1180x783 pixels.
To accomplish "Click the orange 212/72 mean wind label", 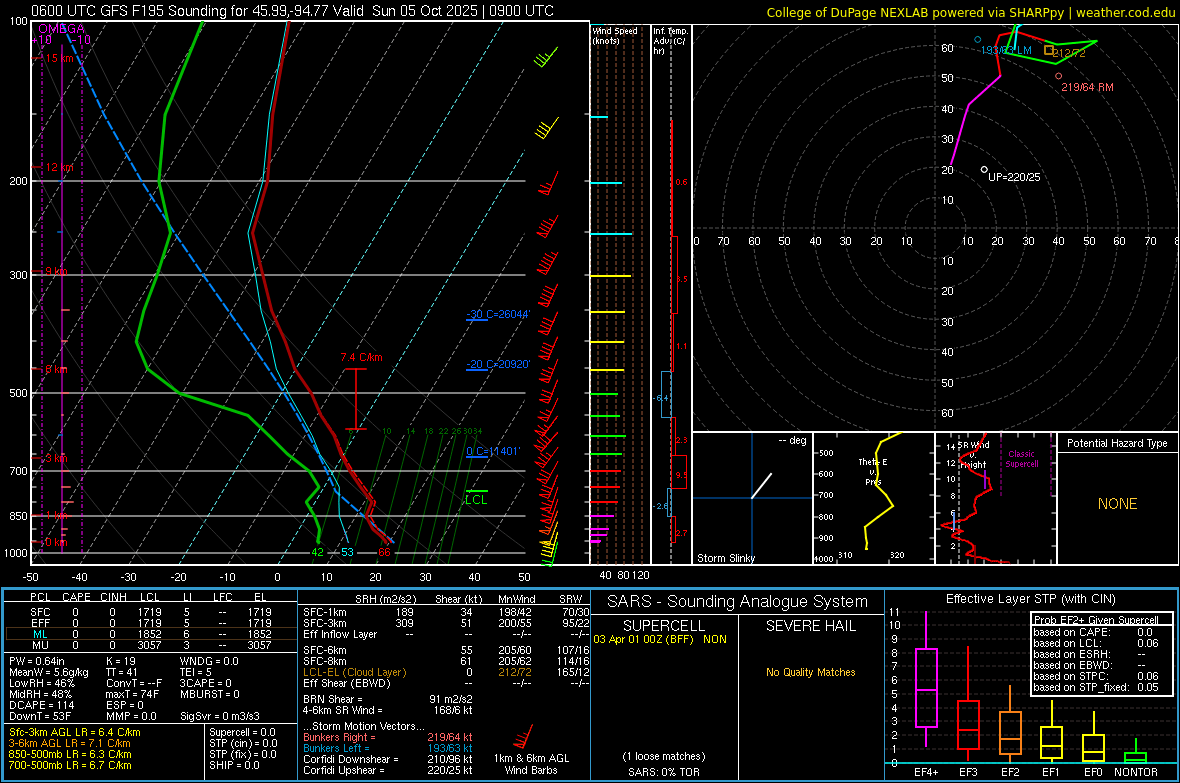I will pyautogui.click(x=1069, y=53).
